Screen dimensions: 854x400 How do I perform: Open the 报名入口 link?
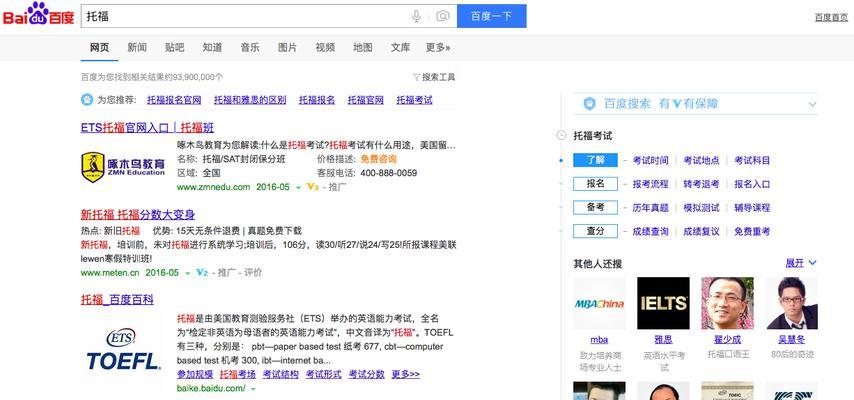[752, 184]
